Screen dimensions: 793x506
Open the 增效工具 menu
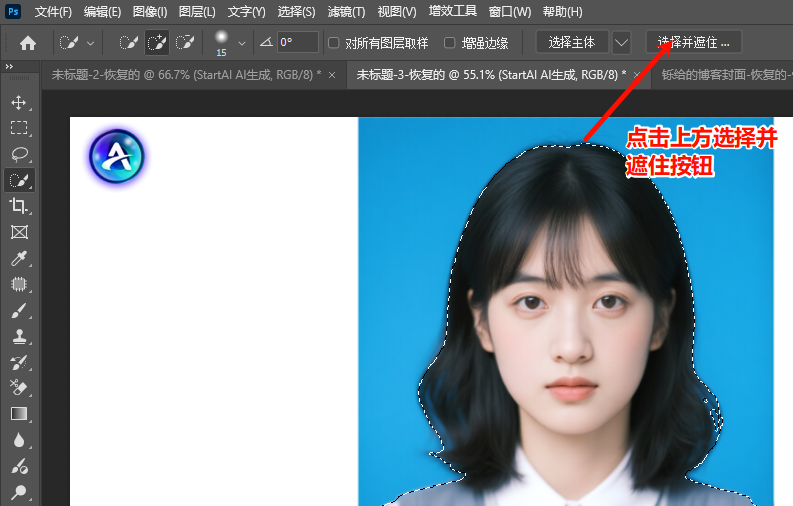[453, 11]
